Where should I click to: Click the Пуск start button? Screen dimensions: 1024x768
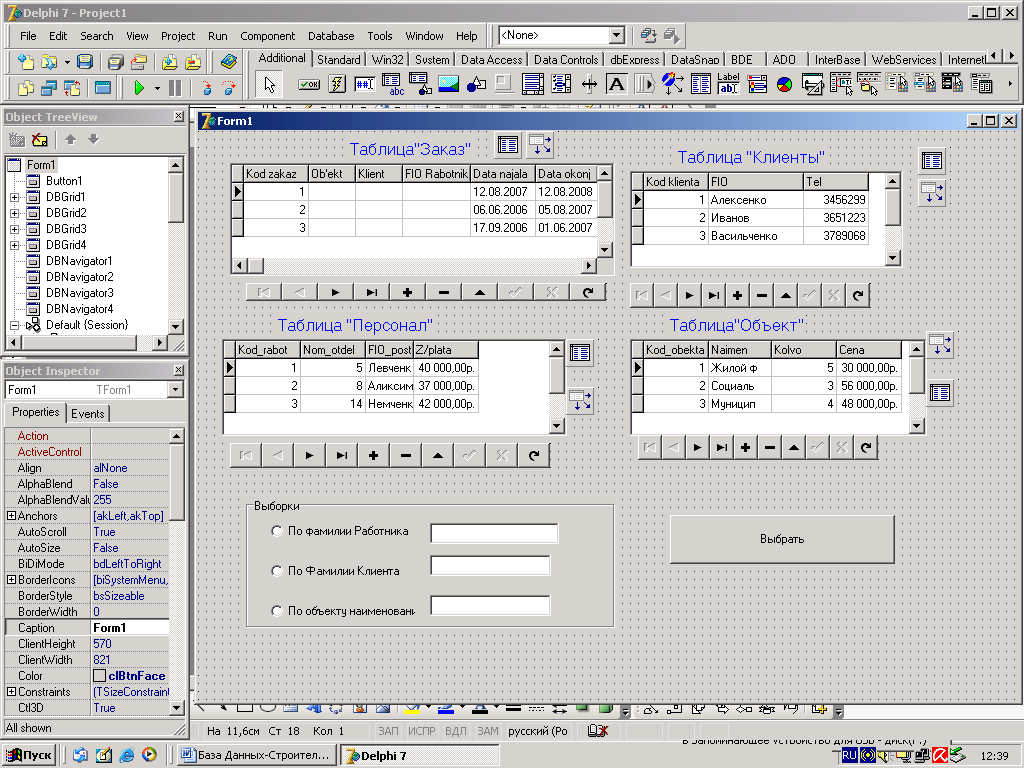click(29, 755)
